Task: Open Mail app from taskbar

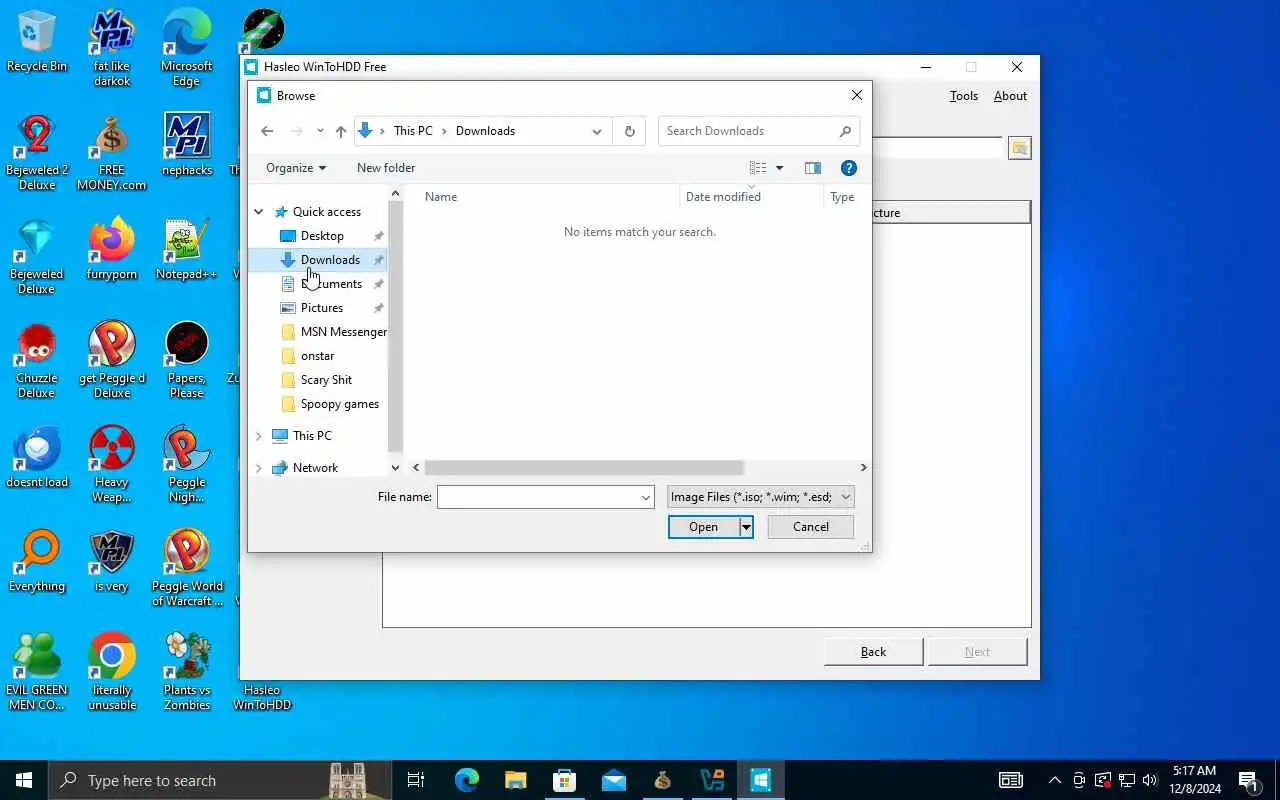Action: pos(614,780)
